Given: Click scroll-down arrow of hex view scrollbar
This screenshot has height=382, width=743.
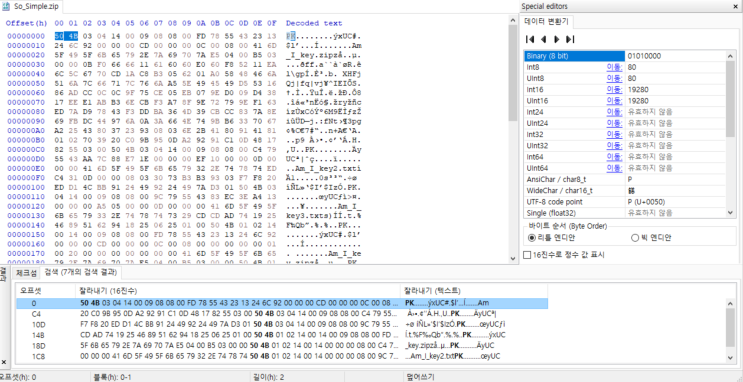Looking at the screenshot, I should (512, 258).
